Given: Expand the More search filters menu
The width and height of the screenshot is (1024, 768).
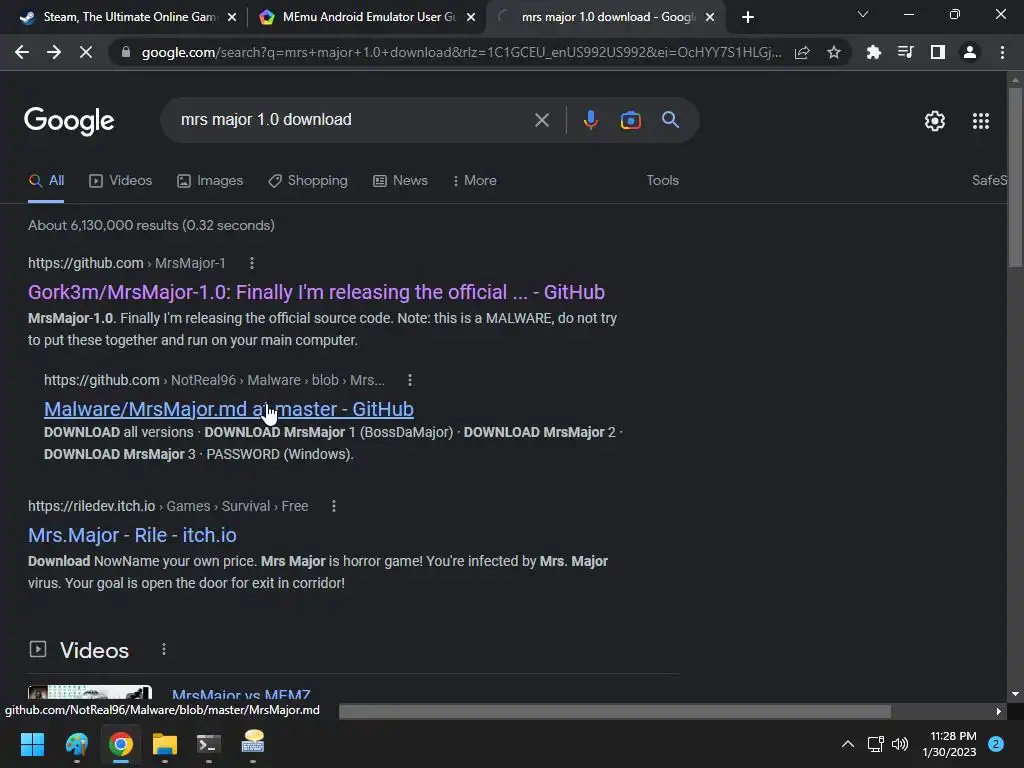Looking at the screenshot, I should pyautogui.click(x=474, y=181).
